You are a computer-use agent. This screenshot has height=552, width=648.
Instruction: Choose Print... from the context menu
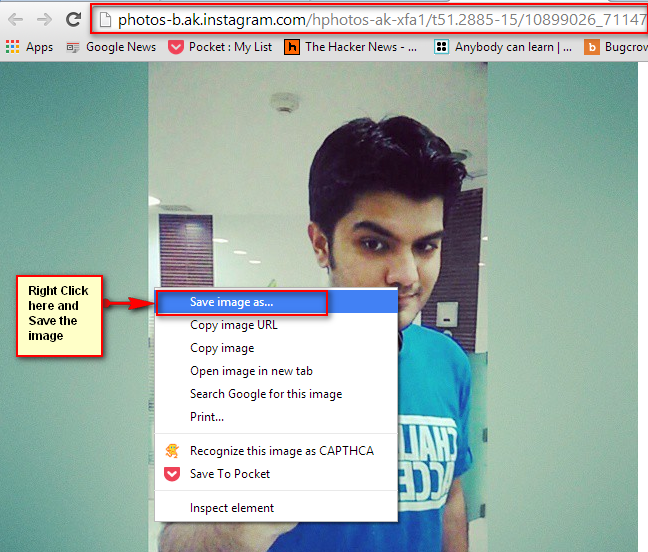276,417
